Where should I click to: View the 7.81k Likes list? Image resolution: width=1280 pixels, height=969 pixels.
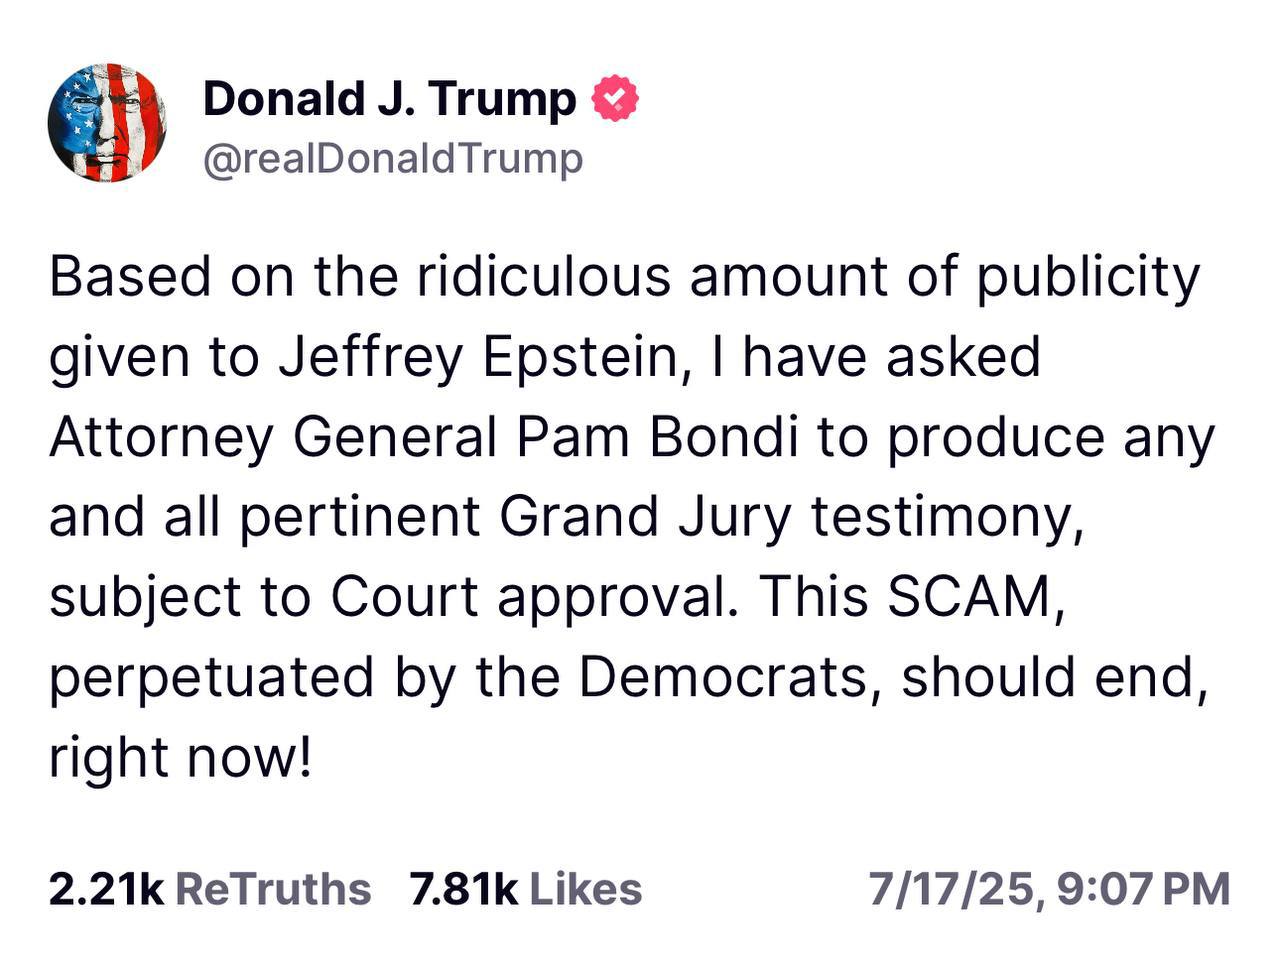[526, 889]
